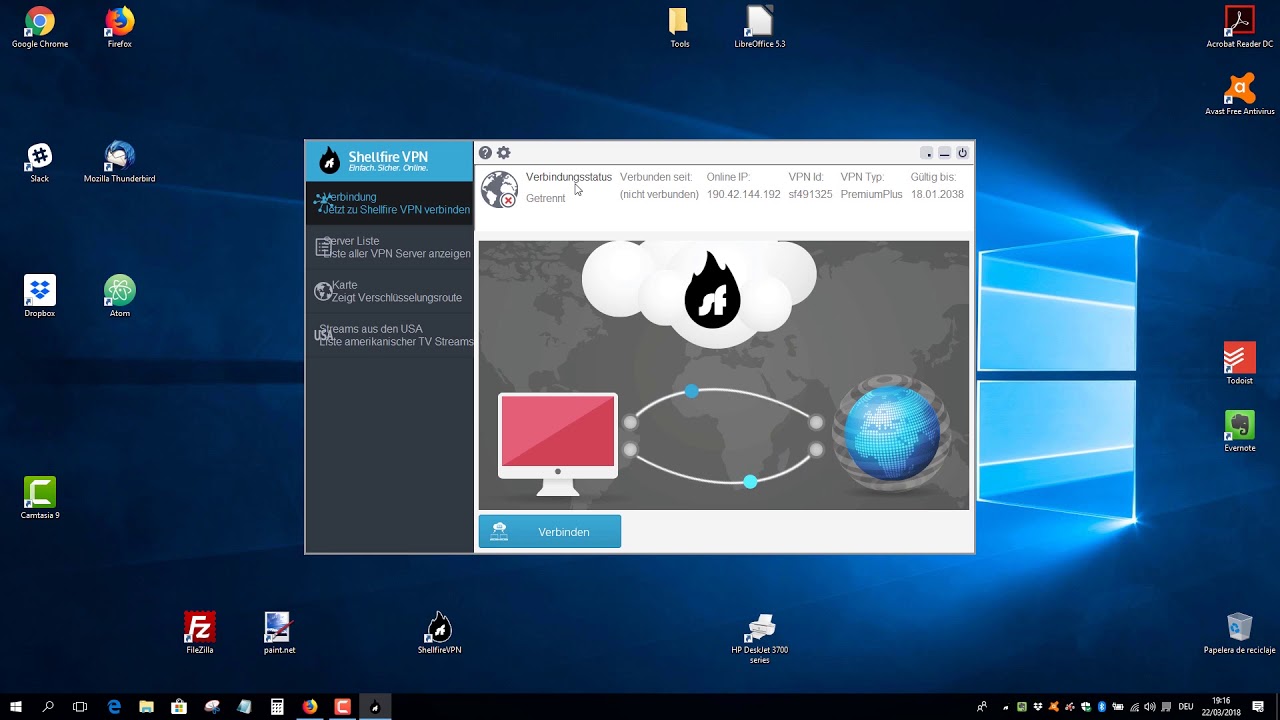The height and width of the screenshot is (720, 1280).
Task: Switch to Firefox in the taskbar
Action: click(310, 706)
